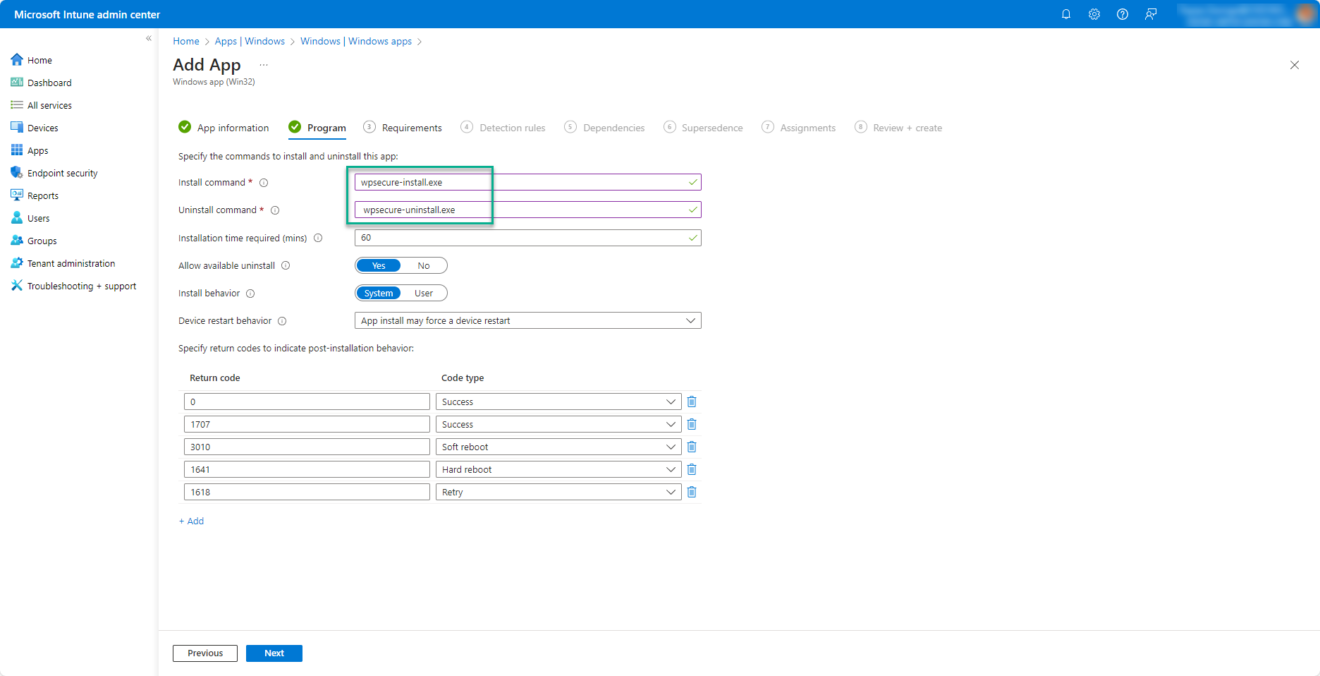The width and height of the screenshot is (1320, 676).
Task: Delete the return code 1618 row
Action: [x=691, y=491]
